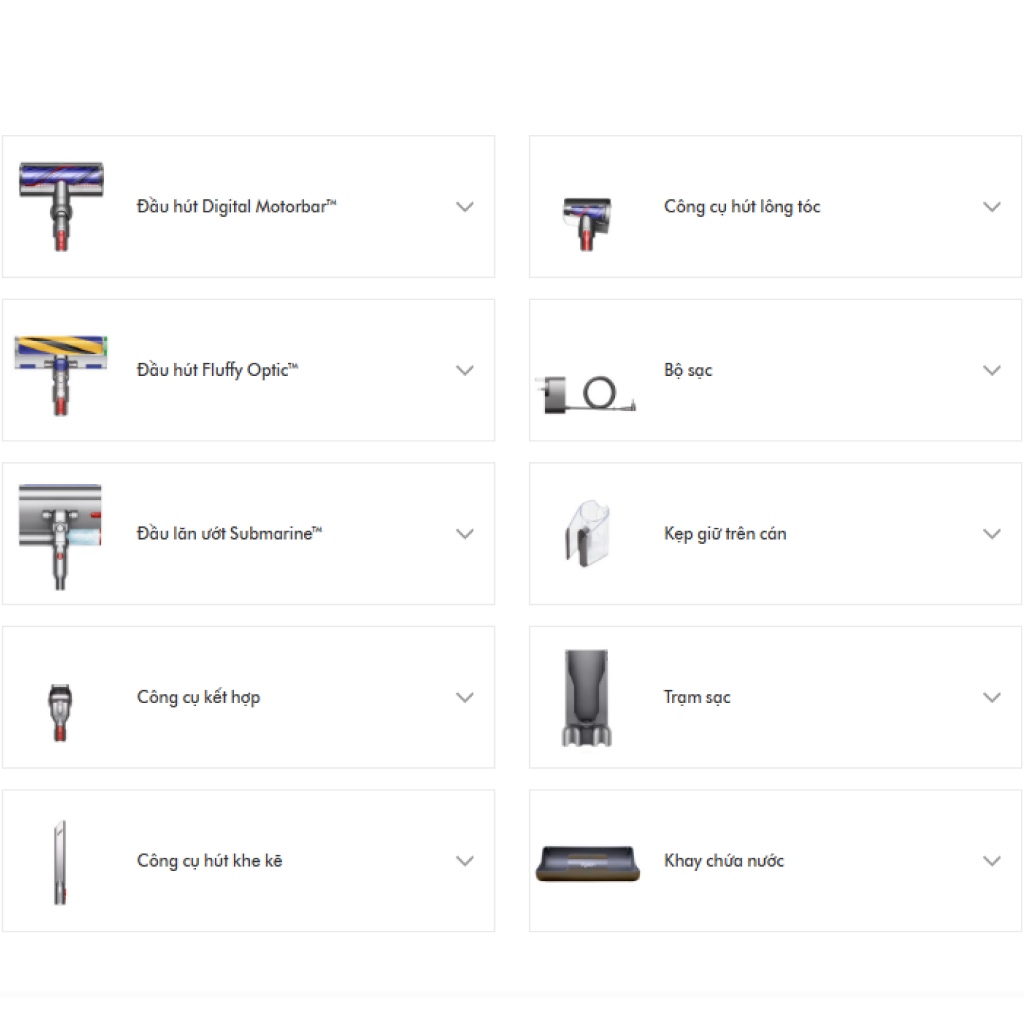Click the Submarine wet roller head image
Image resolution: width=1024 pixels, height=1024 pixels.
(x=61, y=535)
